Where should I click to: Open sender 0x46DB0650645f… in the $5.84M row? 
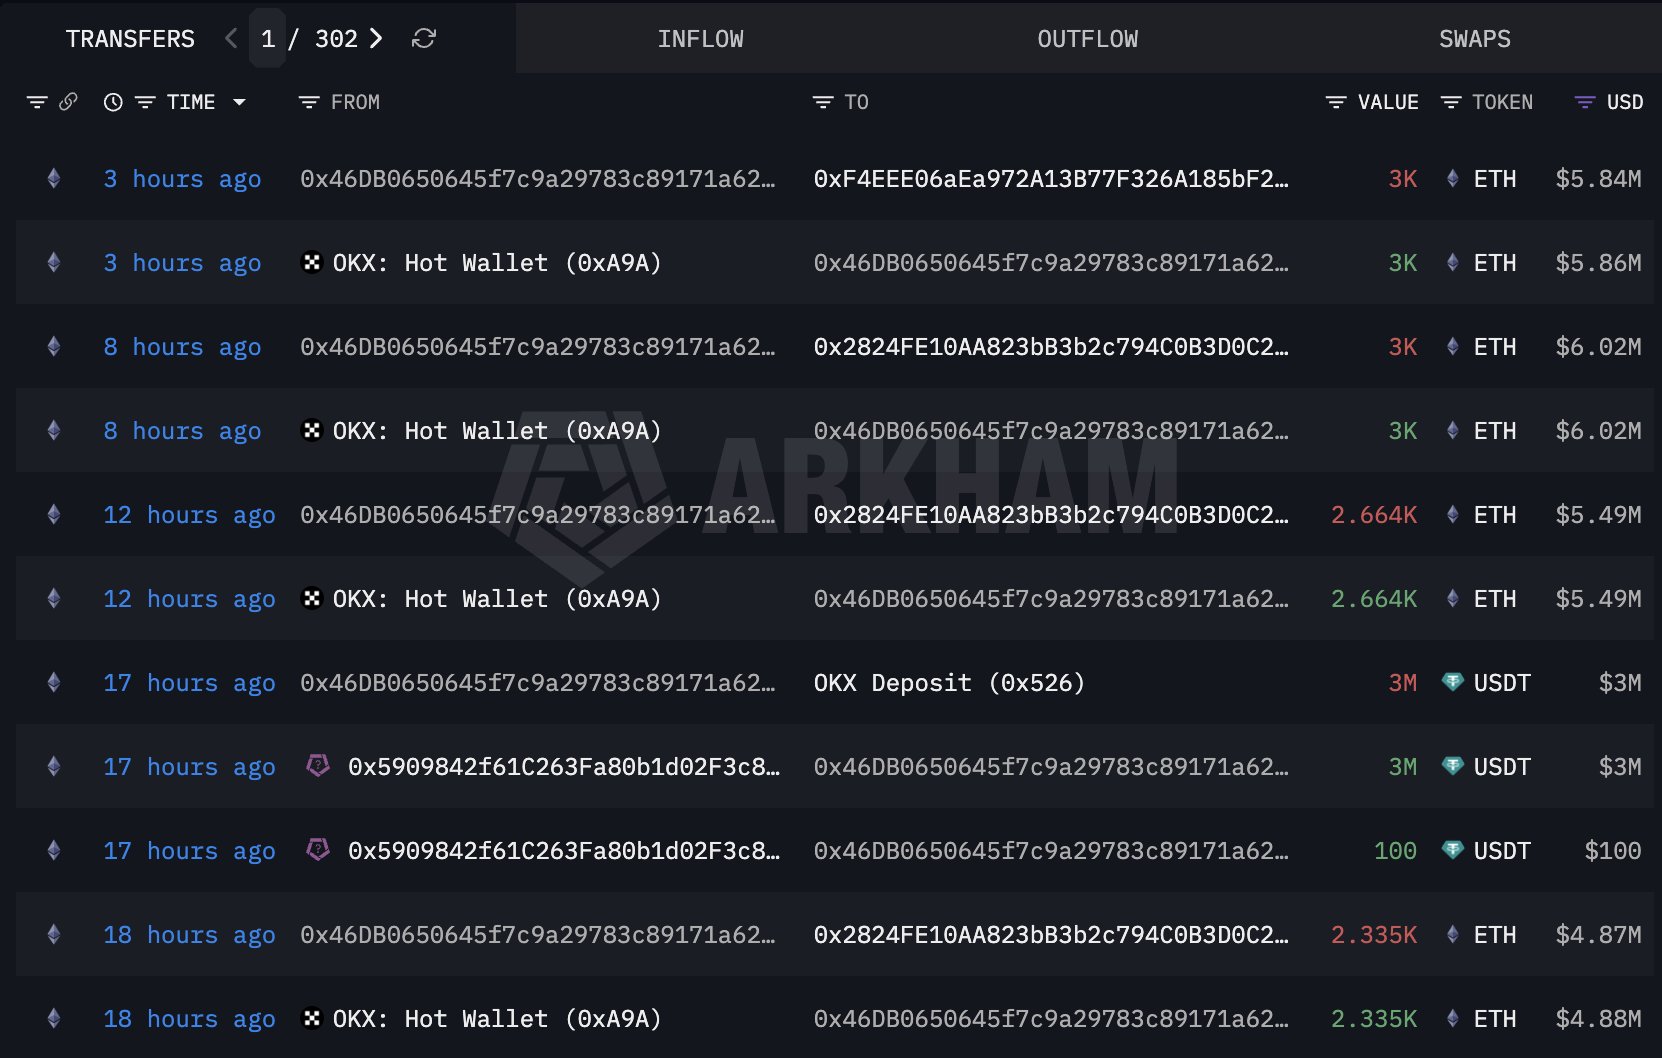click(538, 179)
